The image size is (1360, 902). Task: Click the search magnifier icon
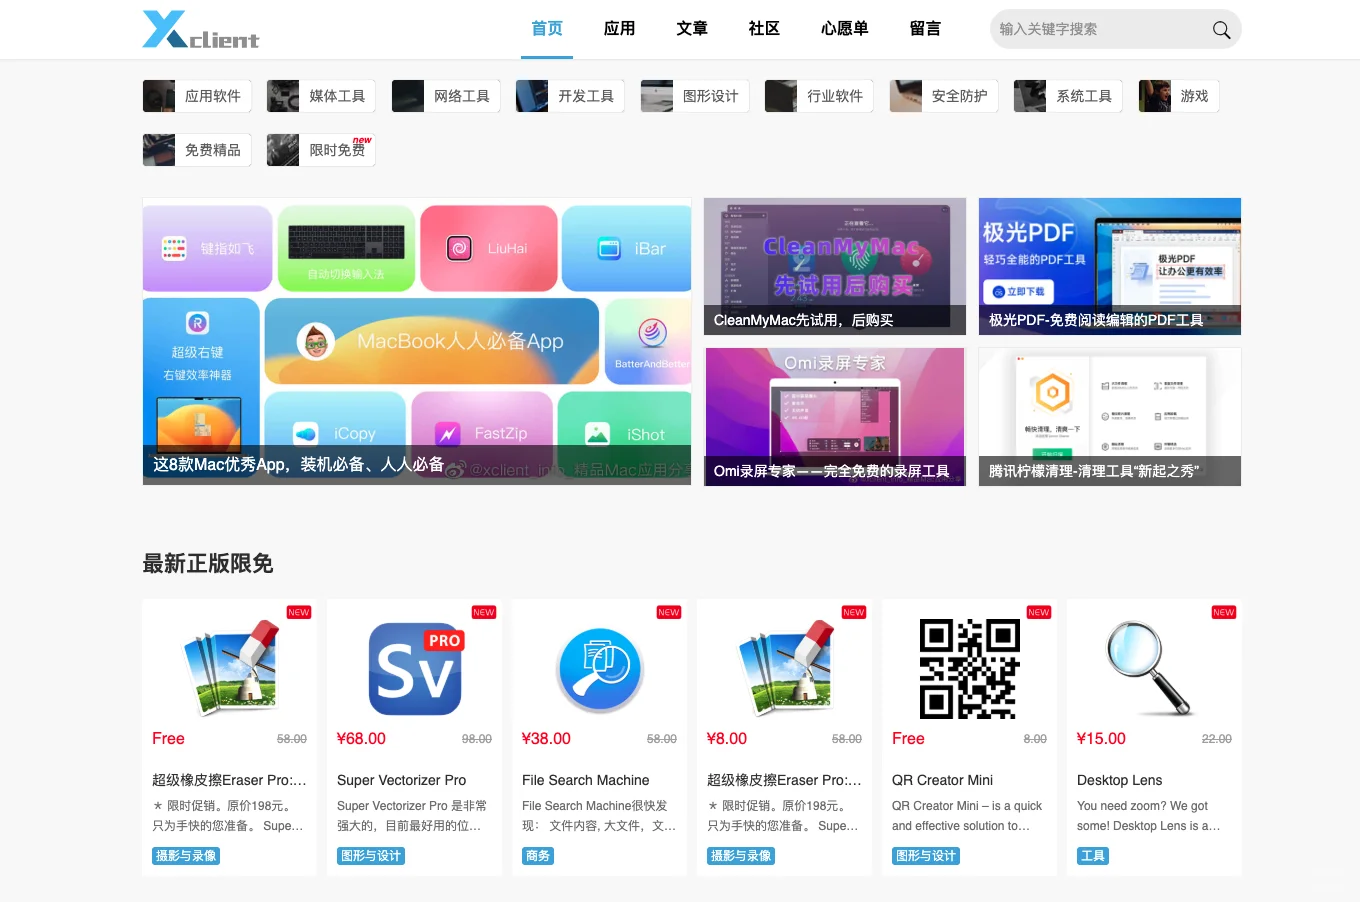[1221, 30]
